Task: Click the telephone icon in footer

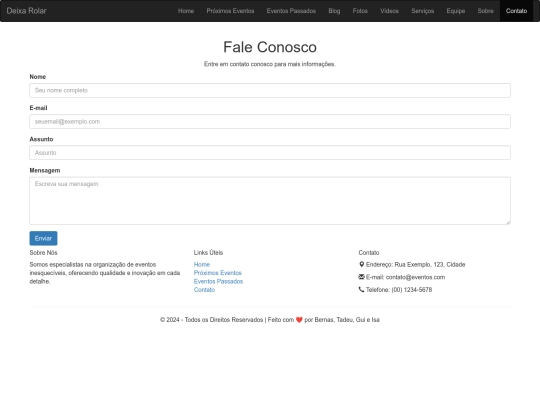Action: (361, 289)
